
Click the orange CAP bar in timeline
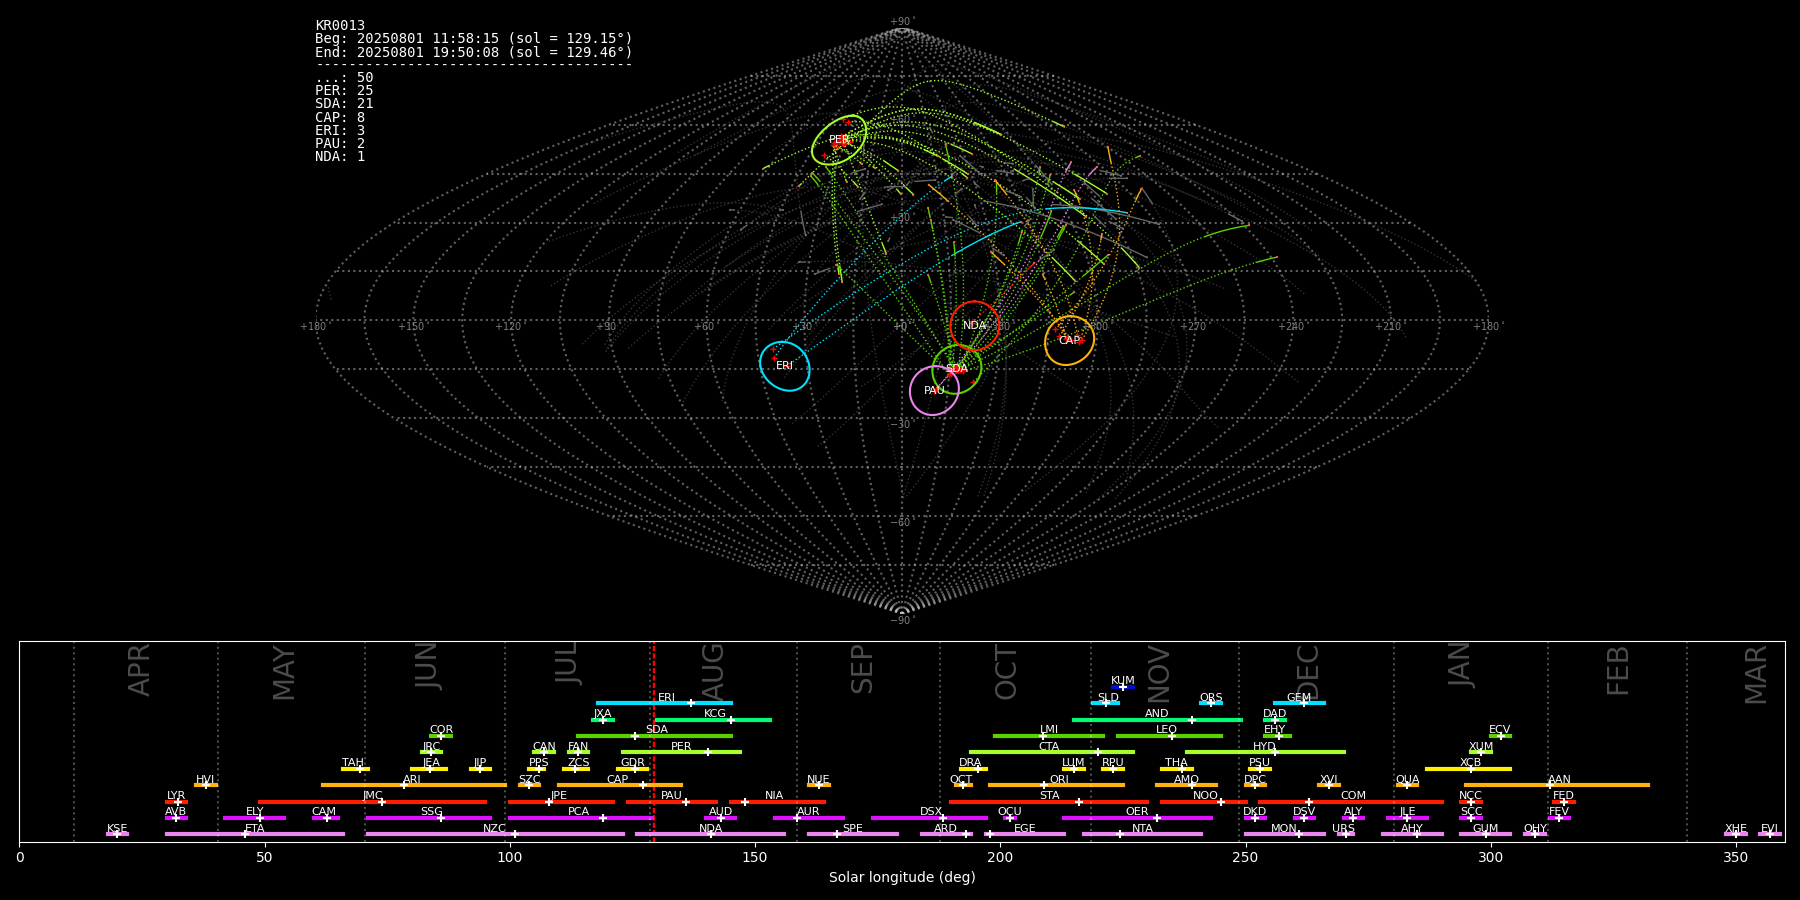point(620,785)
